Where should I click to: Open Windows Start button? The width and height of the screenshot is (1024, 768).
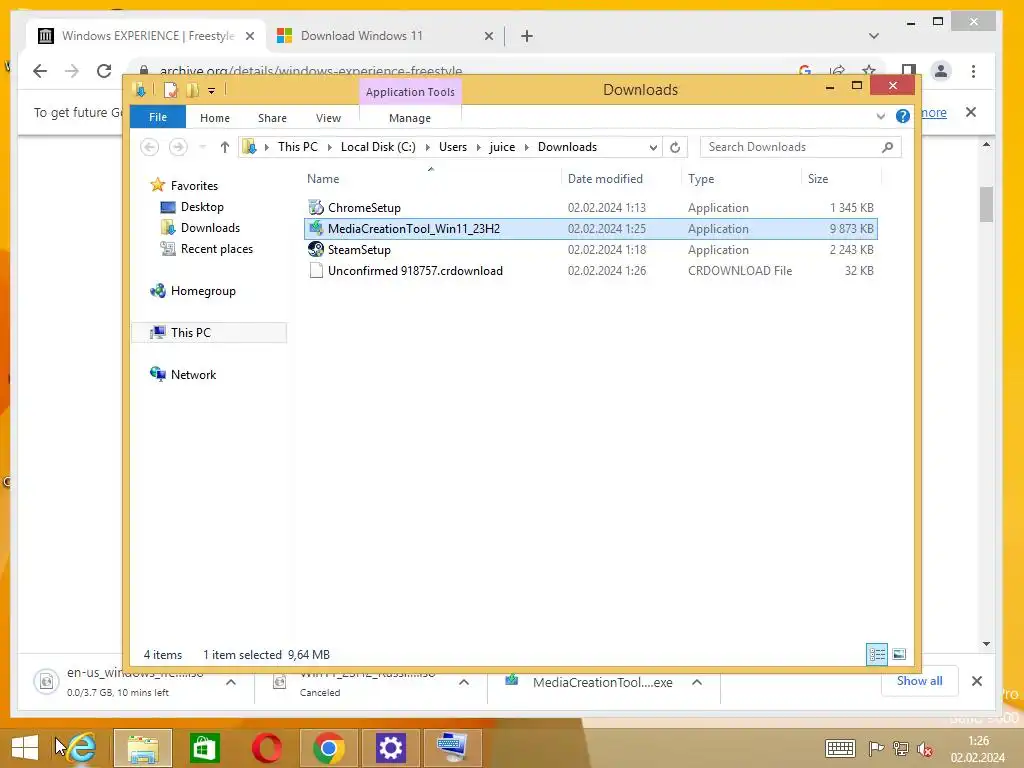(25, 748)
